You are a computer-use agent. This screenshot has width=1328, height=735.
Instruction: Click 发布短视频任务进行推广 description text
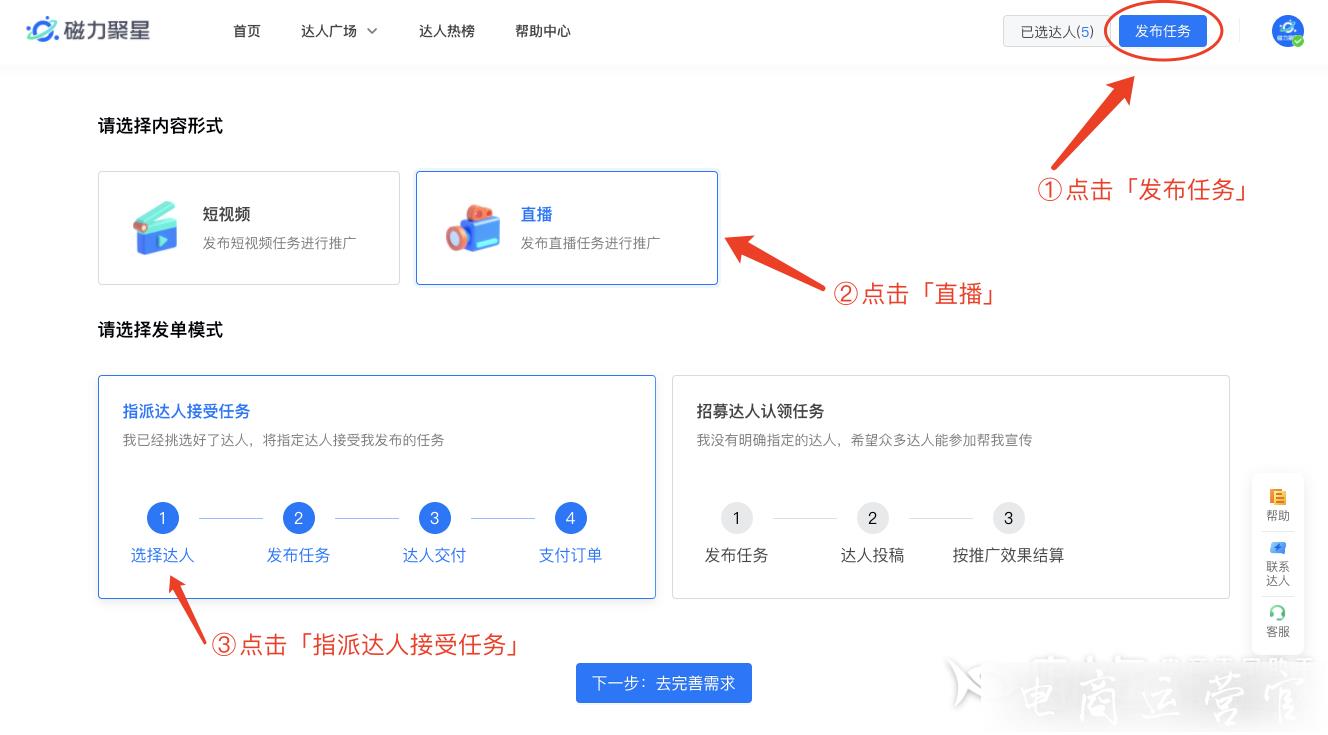(x=279, y=243)
